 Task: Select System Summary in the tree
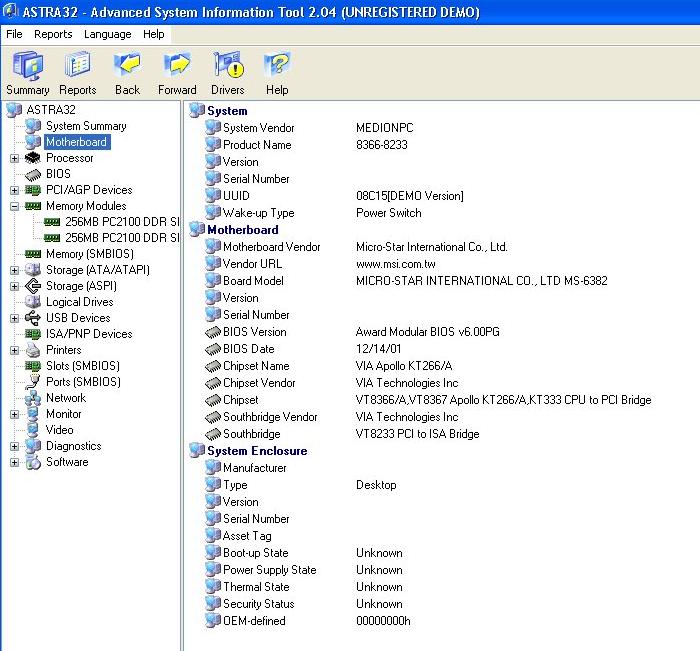86,126
